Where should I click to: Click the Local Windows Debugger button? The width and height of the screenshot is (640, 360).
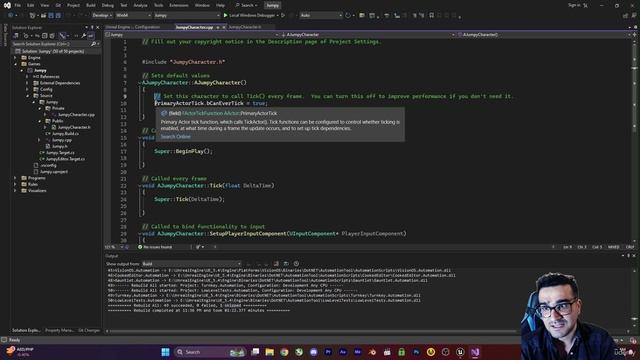tap(251, 15)
